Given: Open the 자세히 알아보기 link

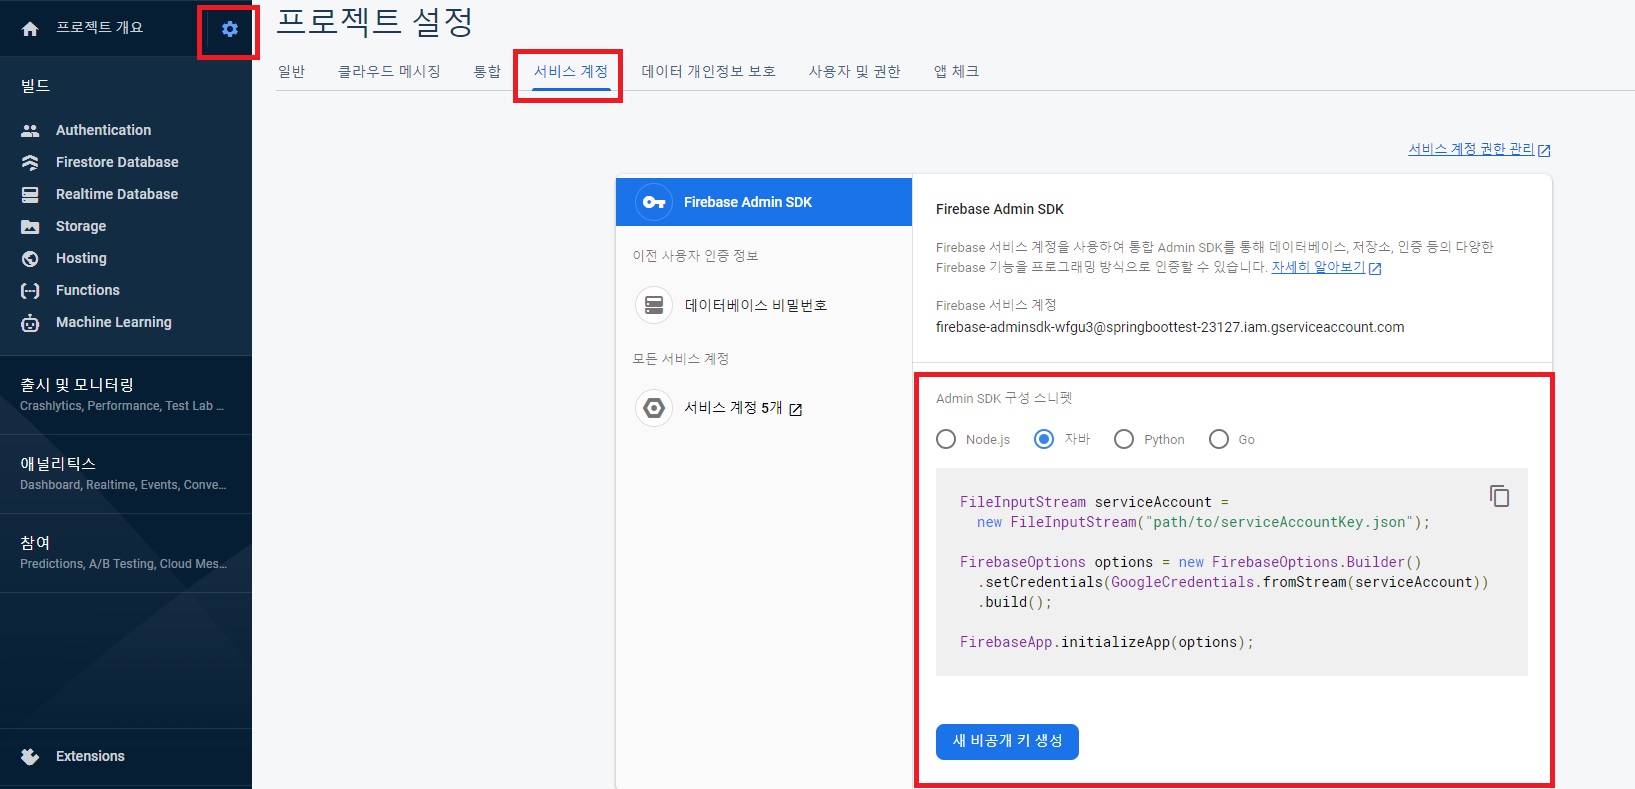Looking at the screenshot, I should click(x=1318, y=267).
